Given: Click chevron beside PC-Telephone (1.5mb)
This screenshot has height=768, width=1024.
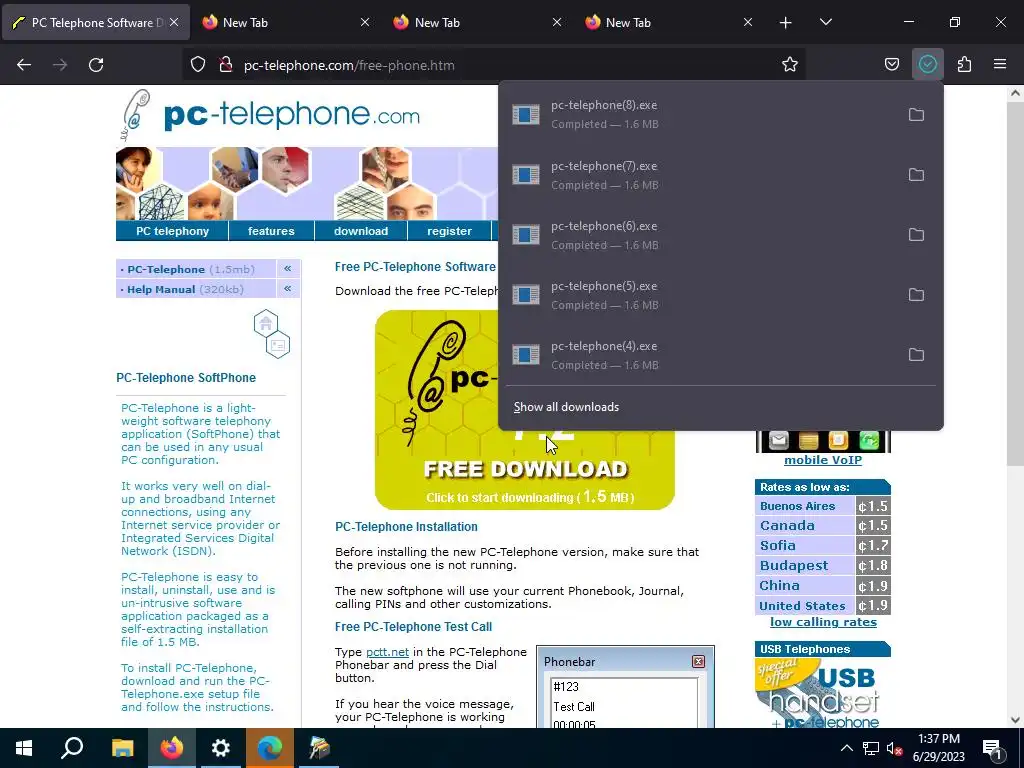Looking at the screenshot, I should coord(287,268).
